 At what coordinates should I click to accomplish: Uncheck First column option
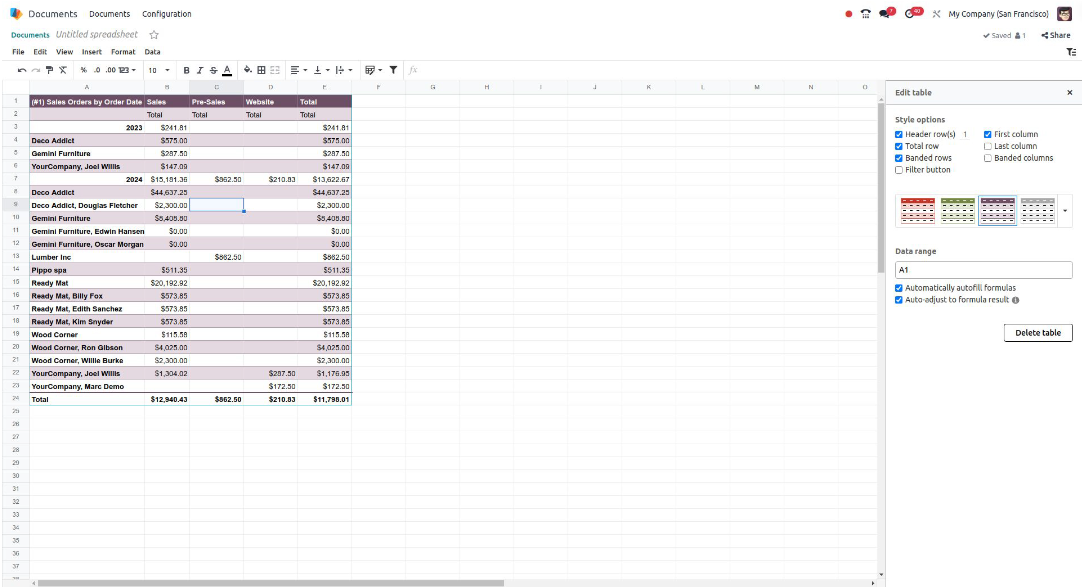[988, 135]
